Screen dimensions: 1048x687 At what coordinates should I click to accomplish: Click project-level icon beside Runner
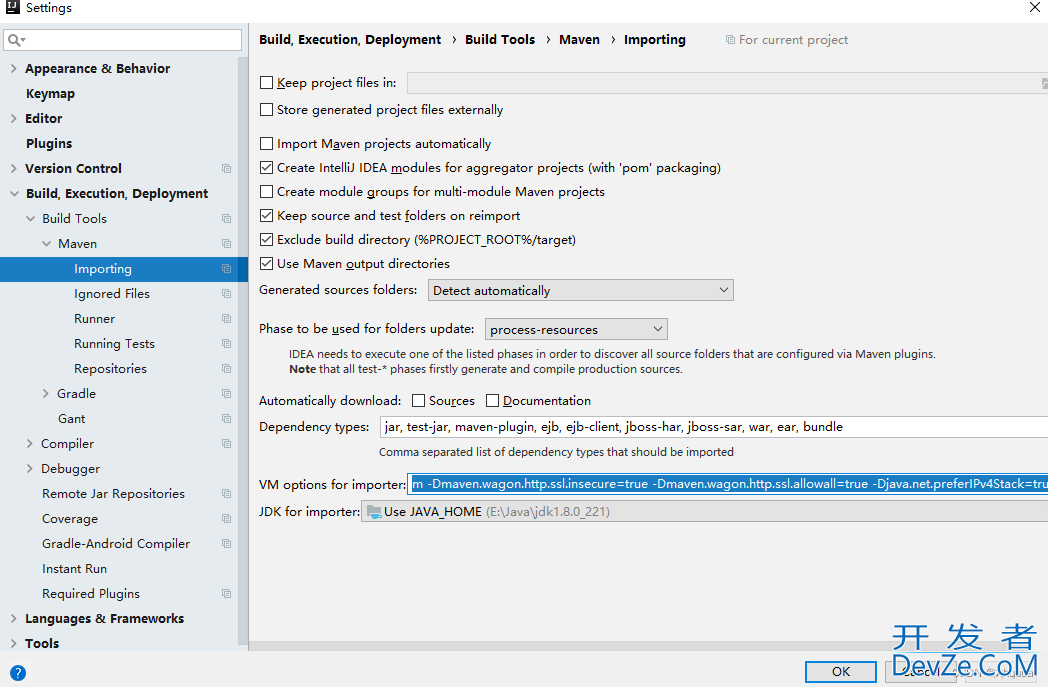[x=227, y=319]
